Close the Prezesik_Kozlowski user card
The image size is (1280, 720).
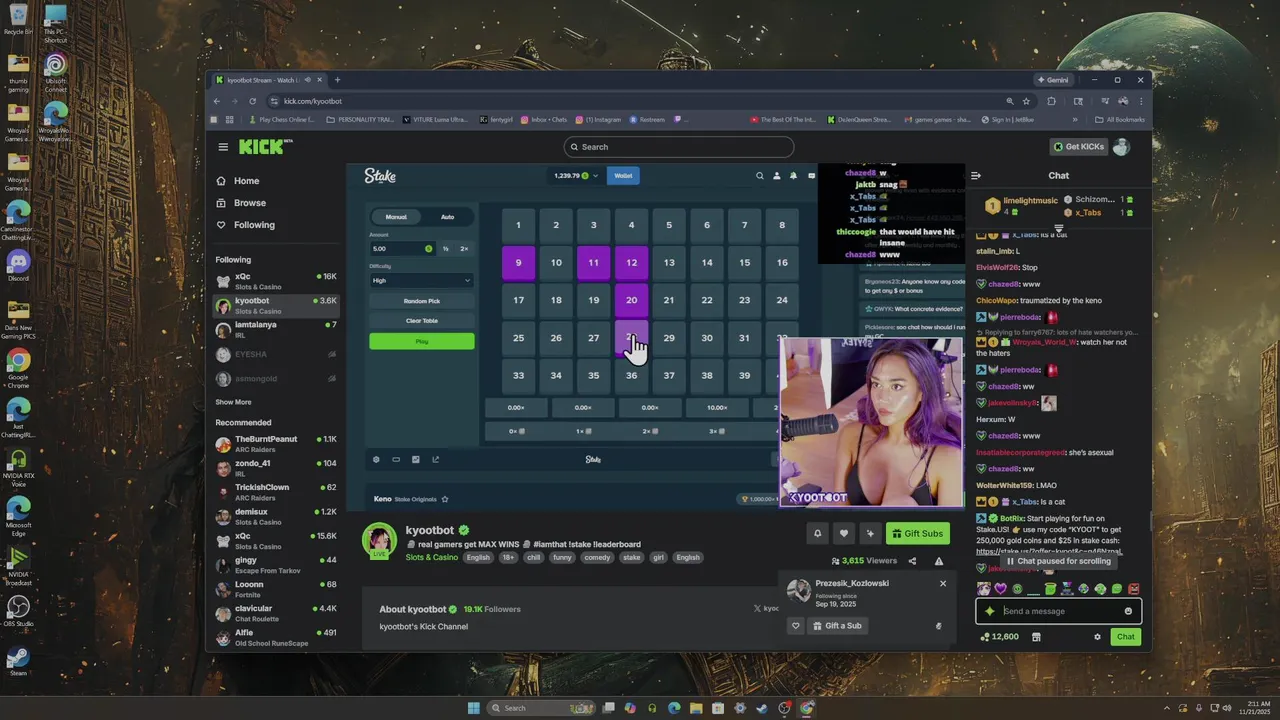[x=942, y=583]
